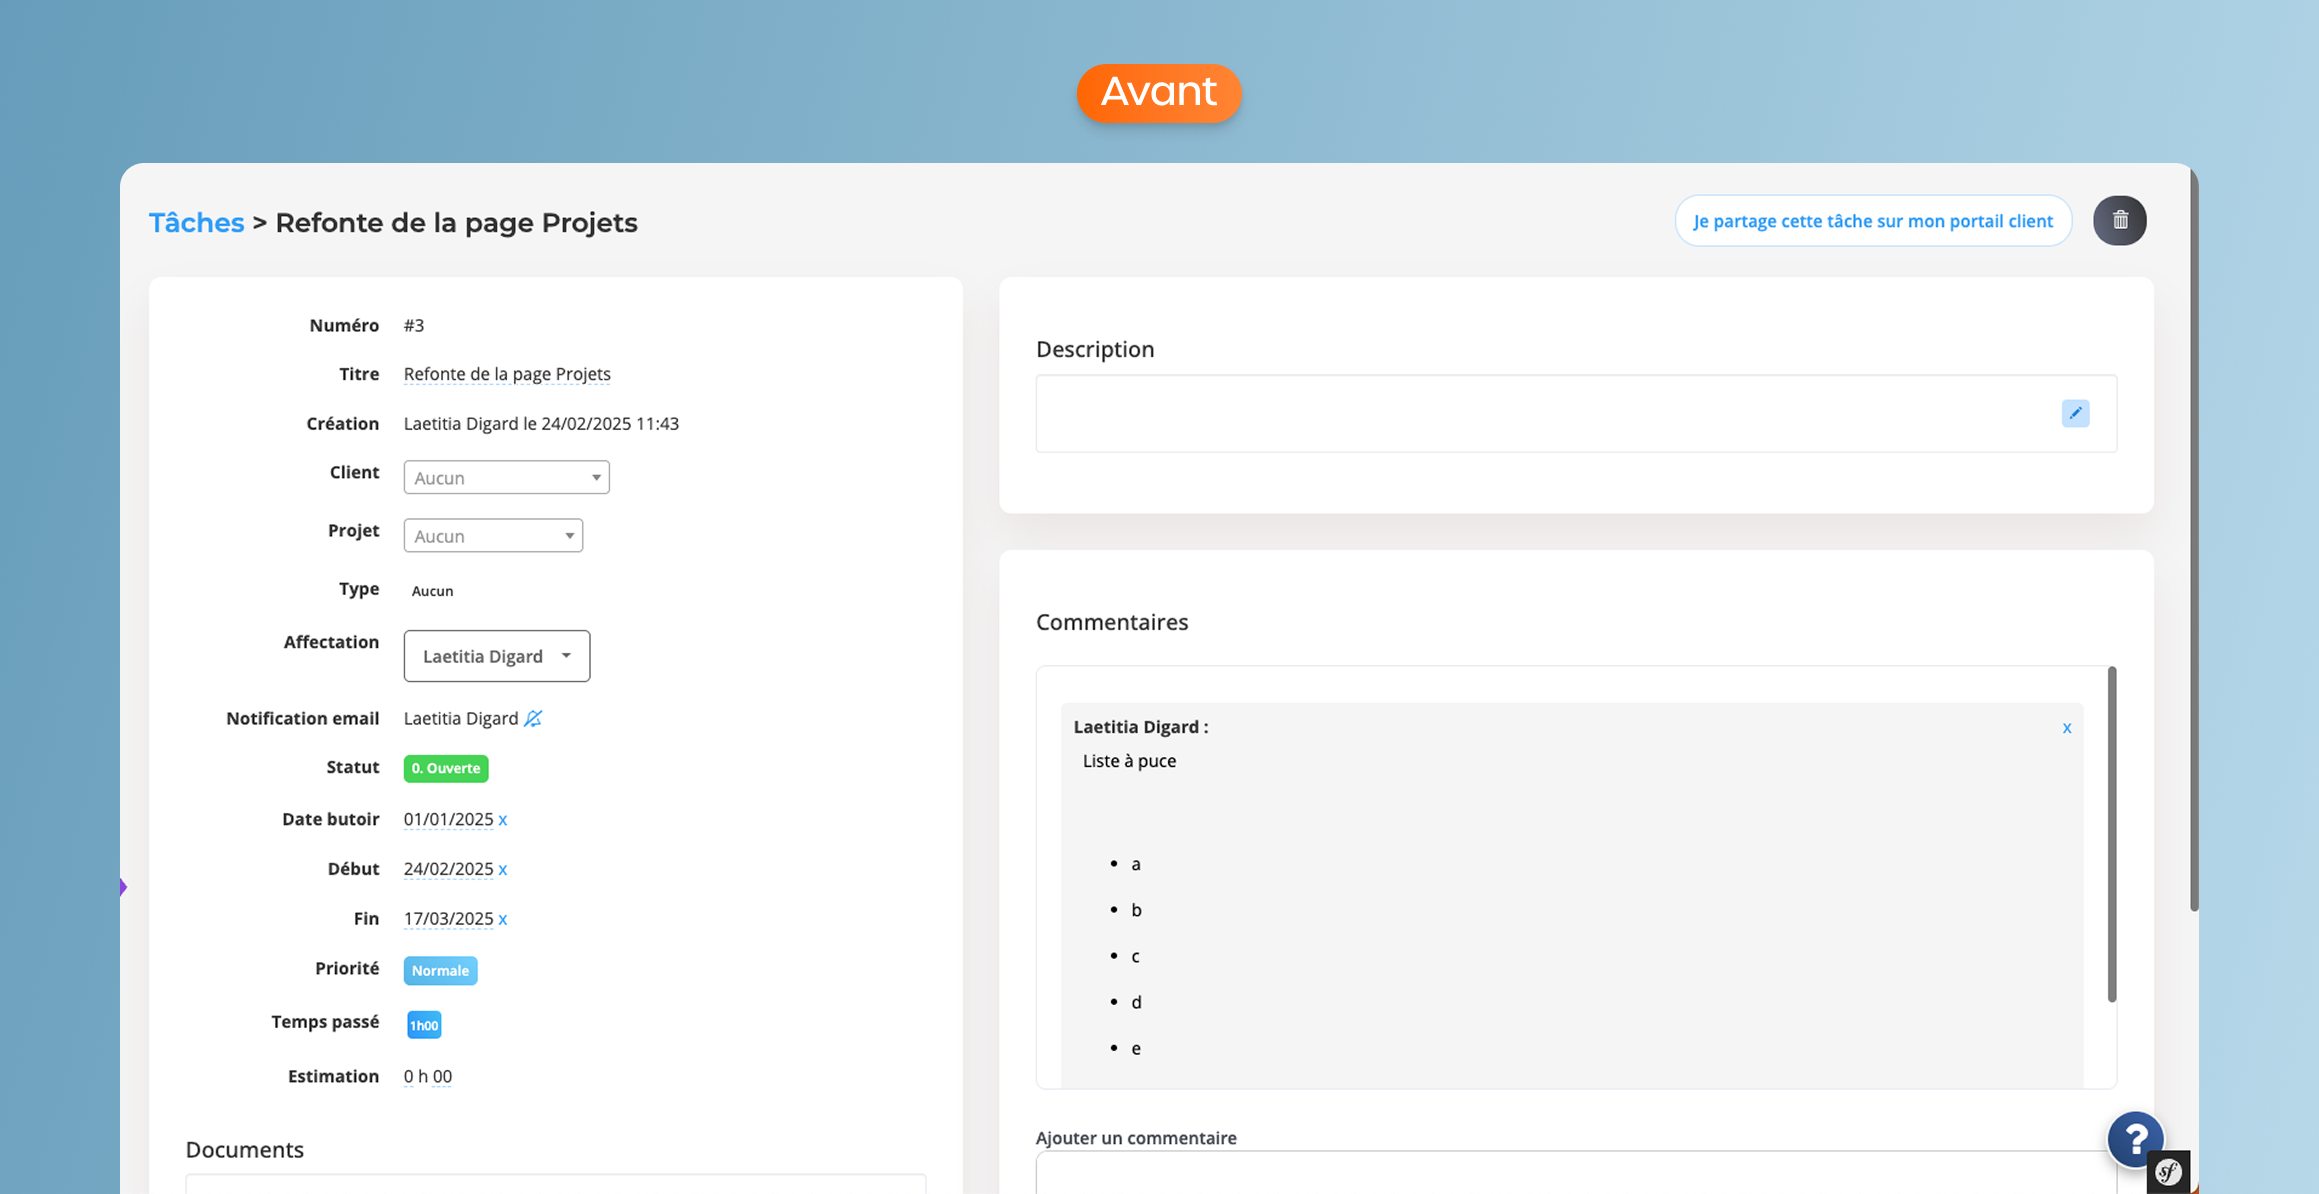The height and width of the screenshot is (1194, 2319).
Task: Toggle the notification bell for Laetitia Digard
Action: coord(533,718)
